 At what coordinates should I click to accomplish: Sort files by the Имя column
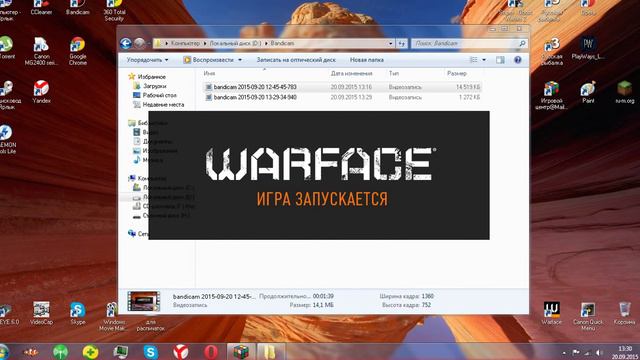click(209, 73)
